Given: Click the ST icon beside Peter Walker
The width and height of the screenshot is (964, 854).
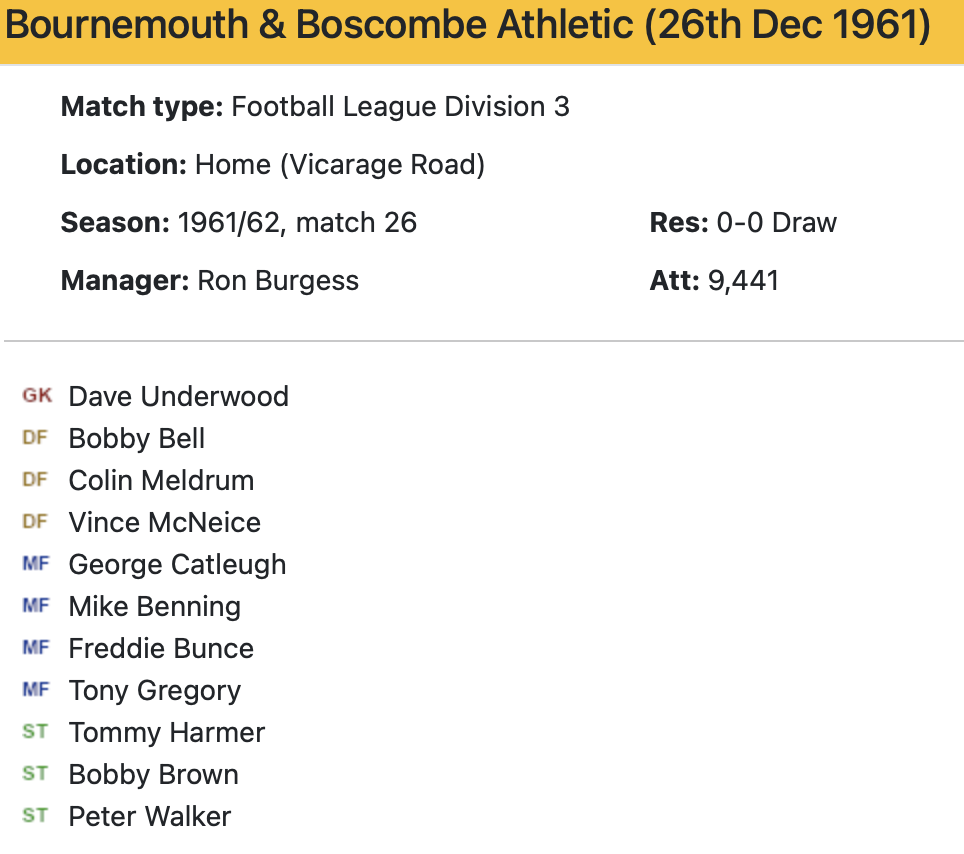Looking at the screenshot, I should [x=35, y=816].
